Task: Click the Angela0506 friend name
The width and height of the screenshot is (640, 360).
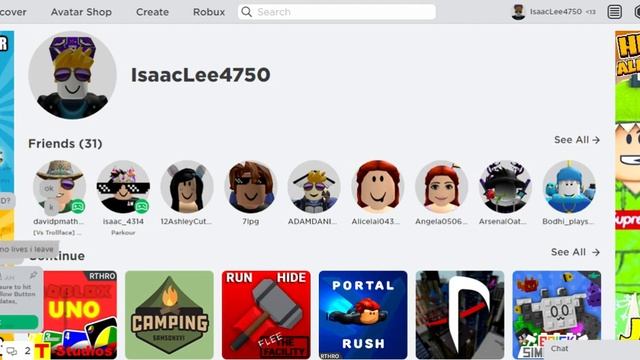Action: tap(441, 221)
